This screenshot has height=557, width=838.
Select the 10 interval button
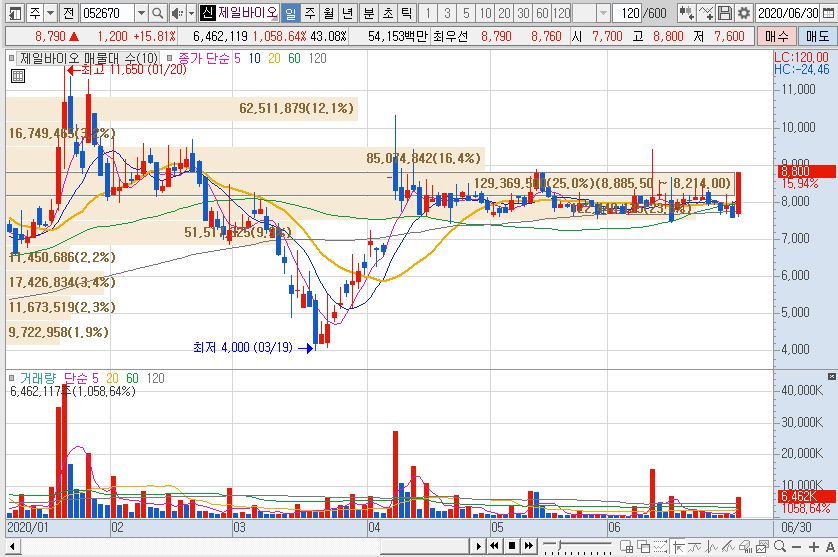point(485,13)
